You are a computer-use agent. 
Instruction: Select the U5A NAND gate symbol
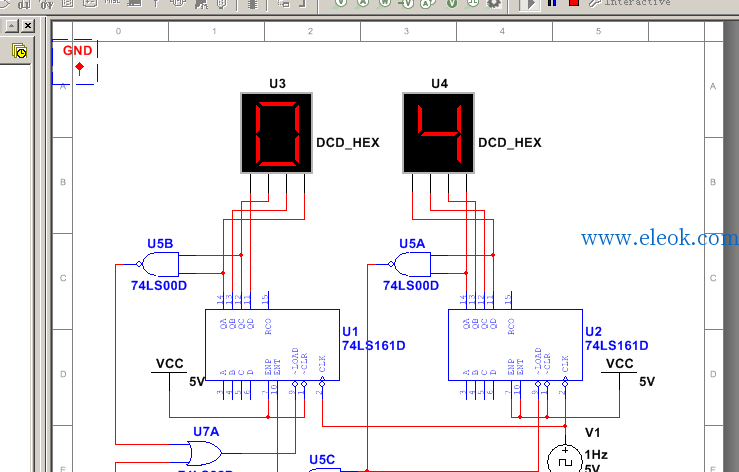[412, 264]
